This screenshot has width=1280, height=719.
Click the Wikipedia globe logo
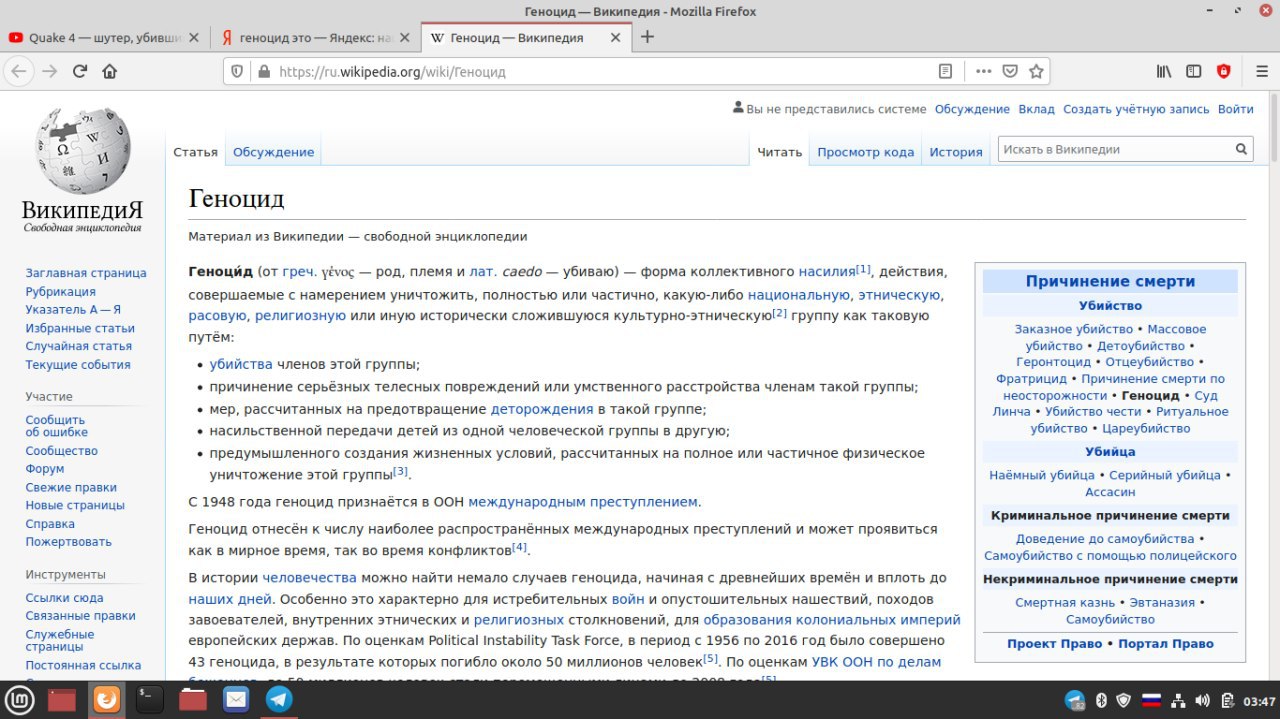(x=82, y=152)
